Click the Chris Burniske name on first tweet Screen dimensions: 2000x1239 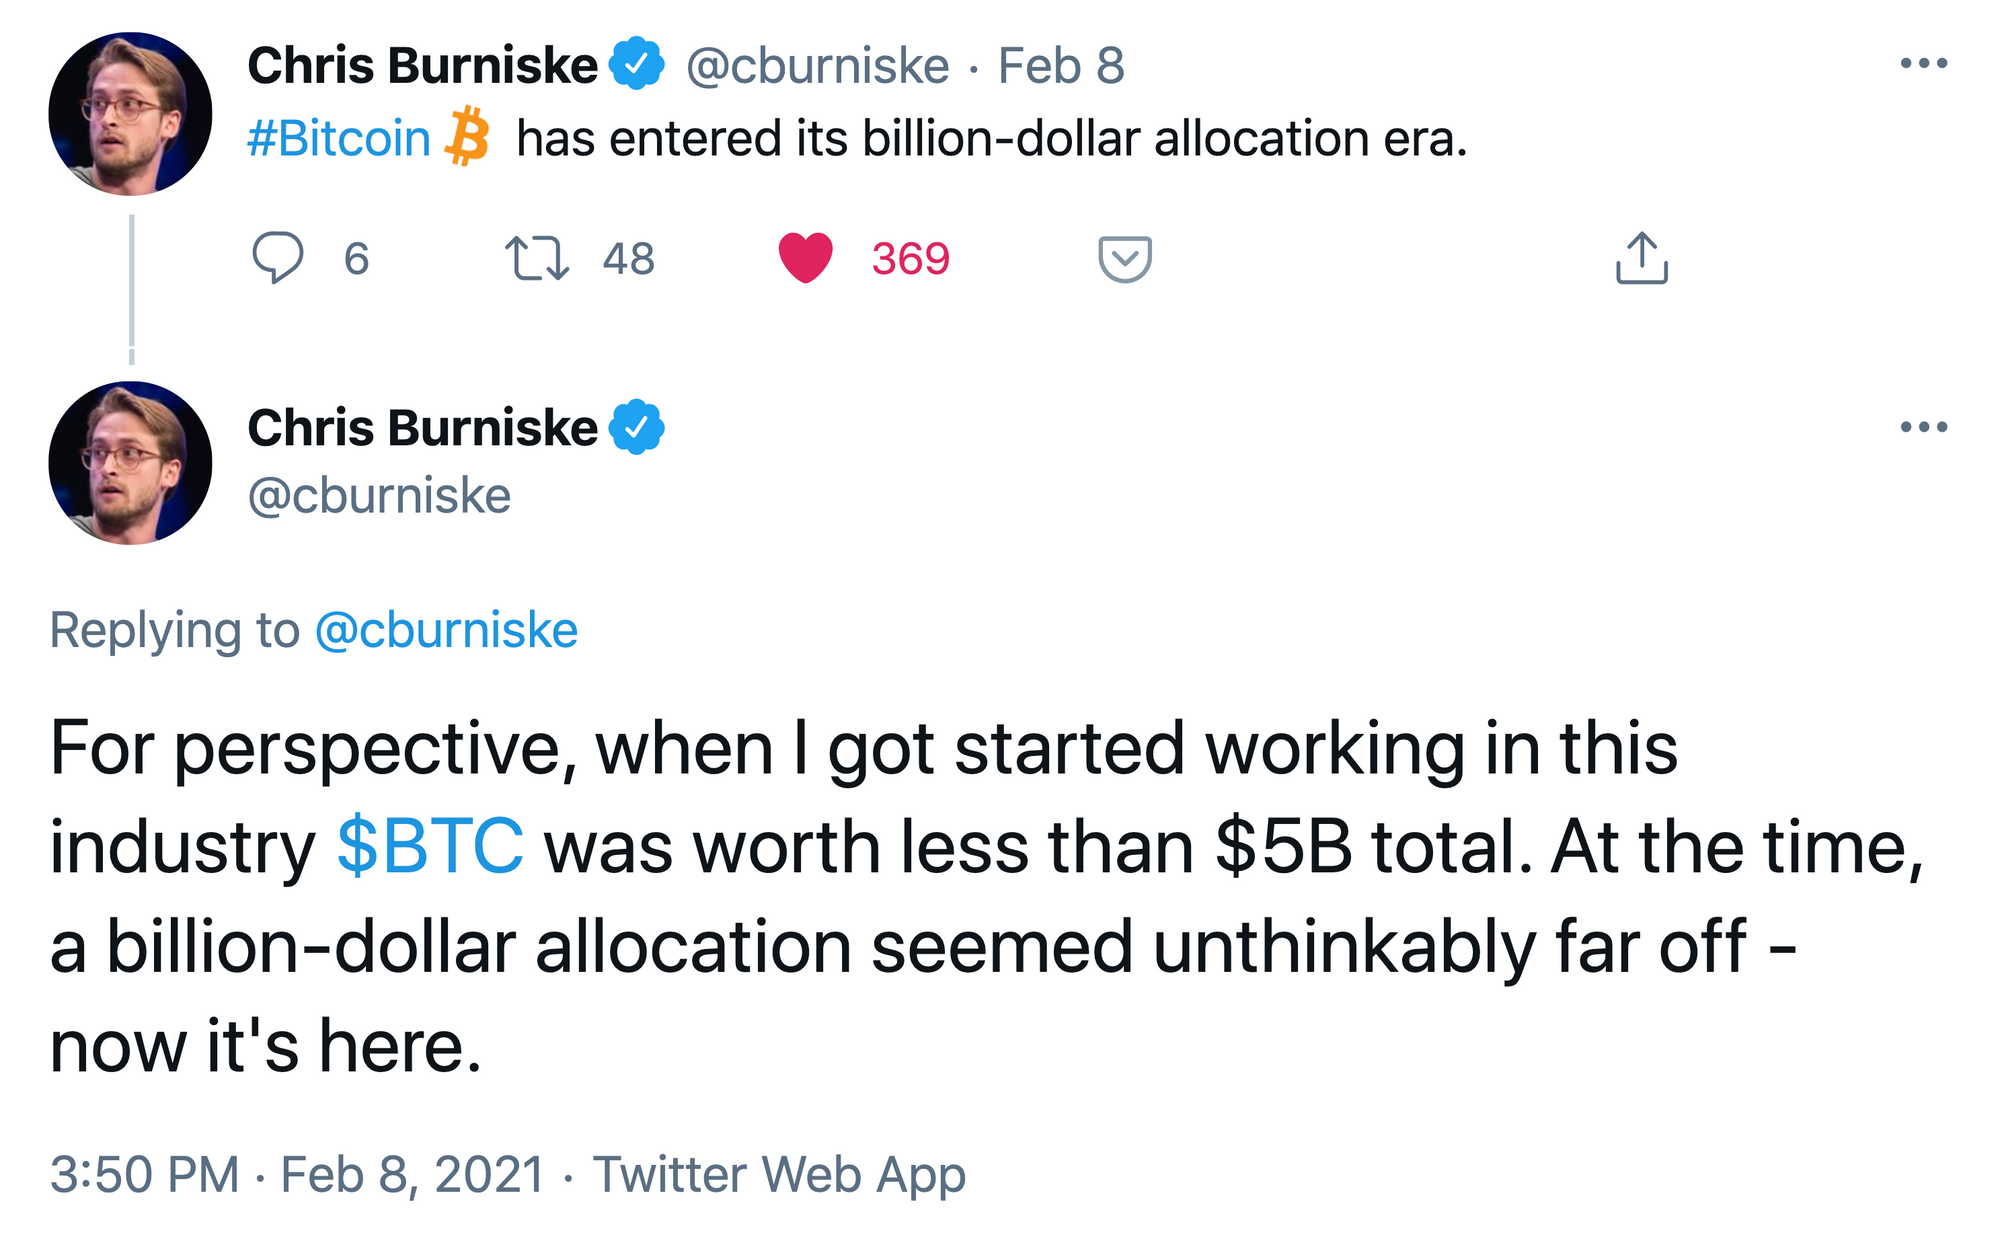click(422, 66)
